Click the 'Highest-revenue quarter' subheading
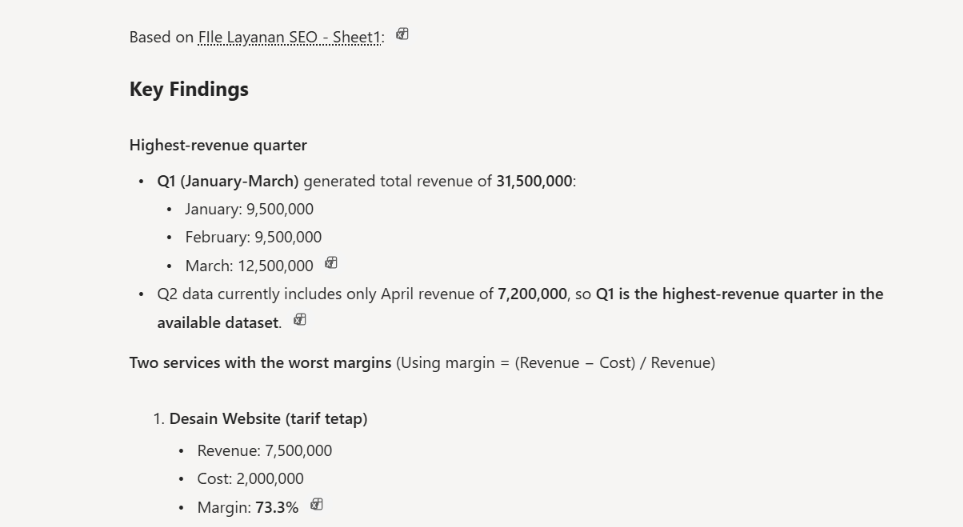 (x=218, y=145)
